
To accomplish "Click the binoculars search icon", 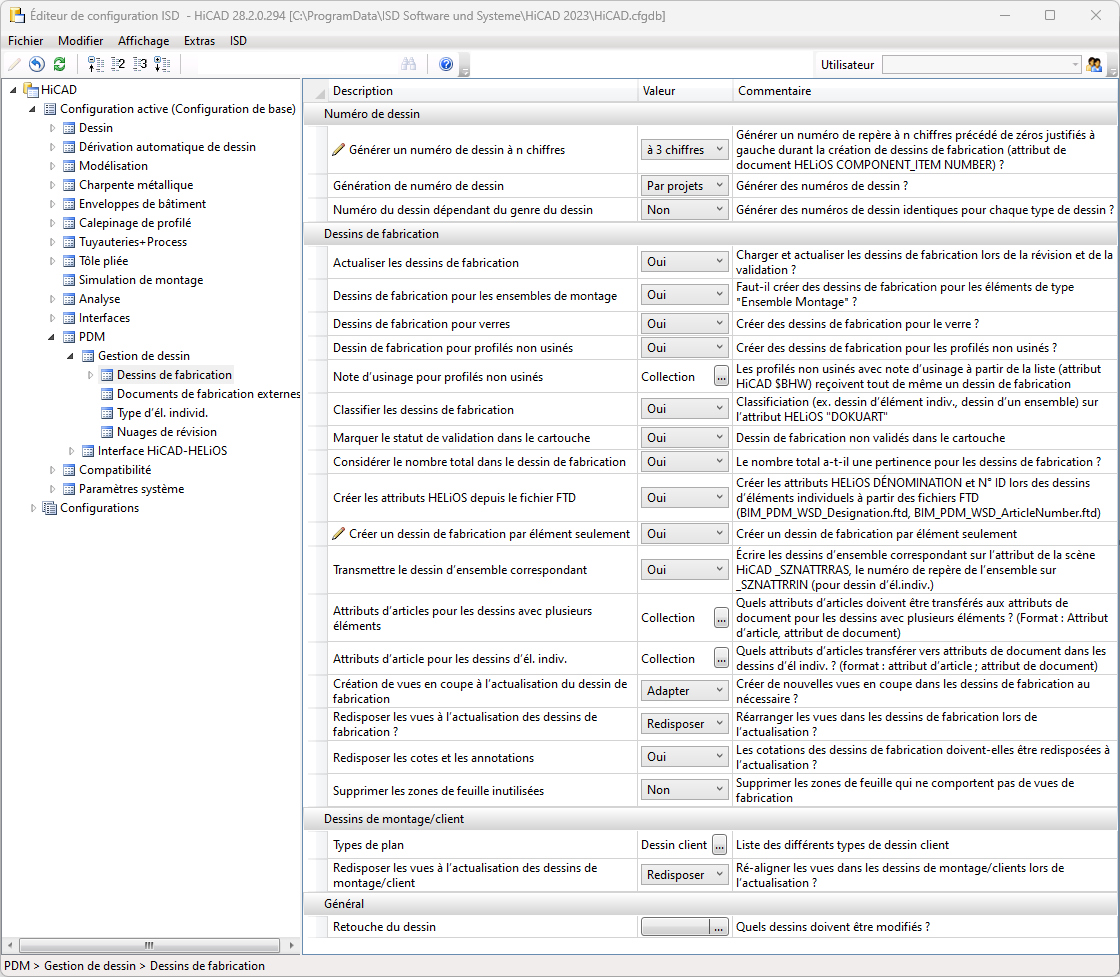I will click(409, 64).
